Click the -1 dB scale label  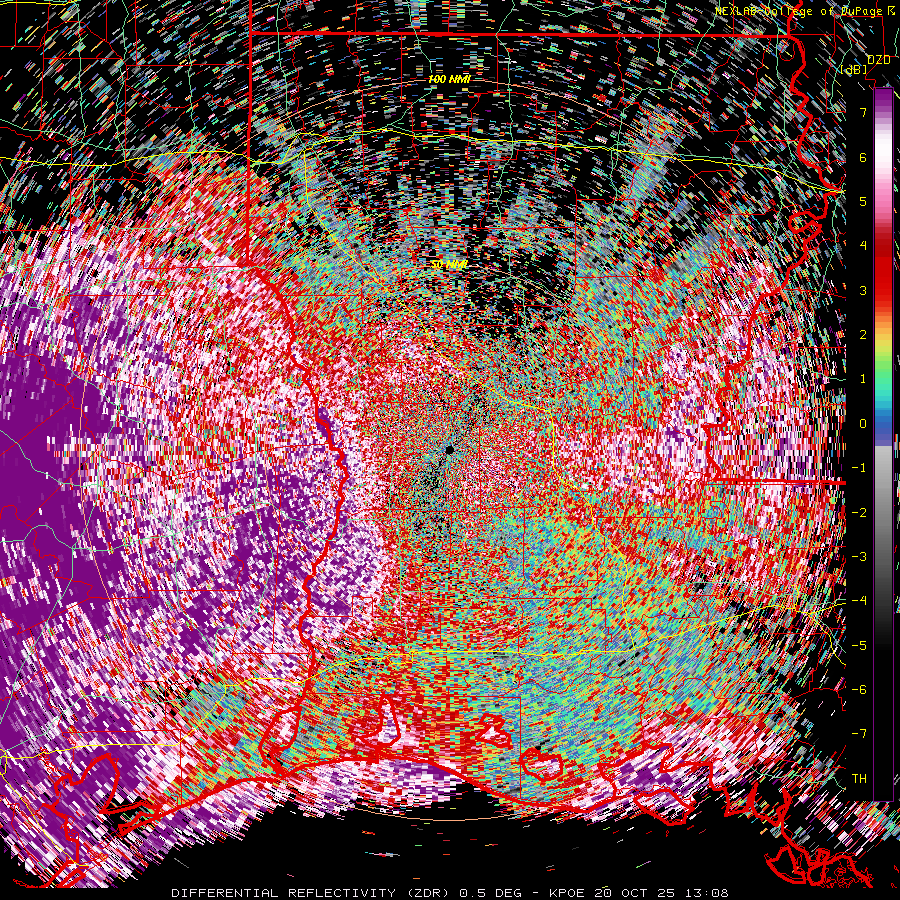[x=859, y=468]
